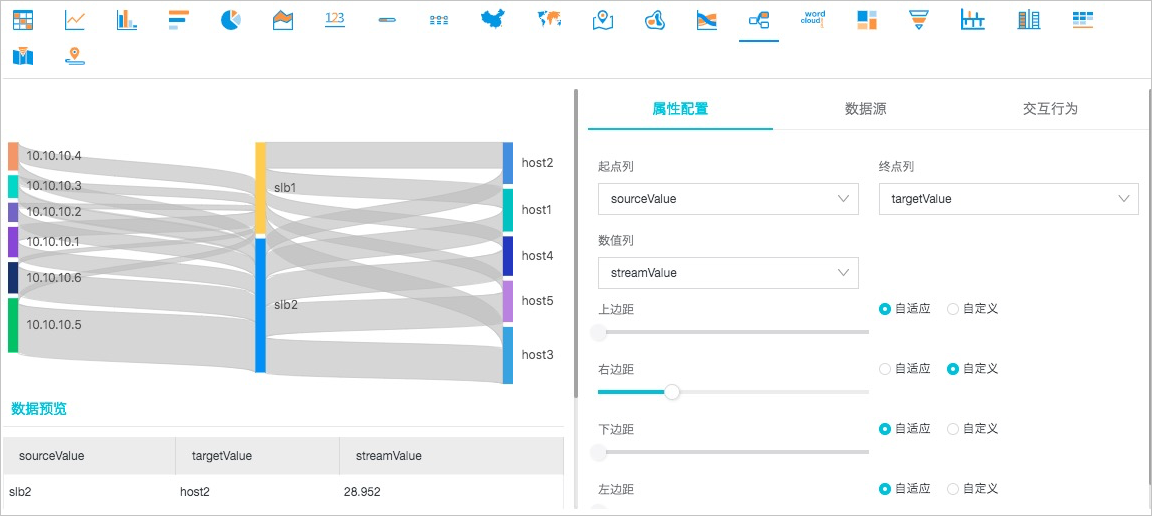Select the folded map with arrow icon

(24, 56)
